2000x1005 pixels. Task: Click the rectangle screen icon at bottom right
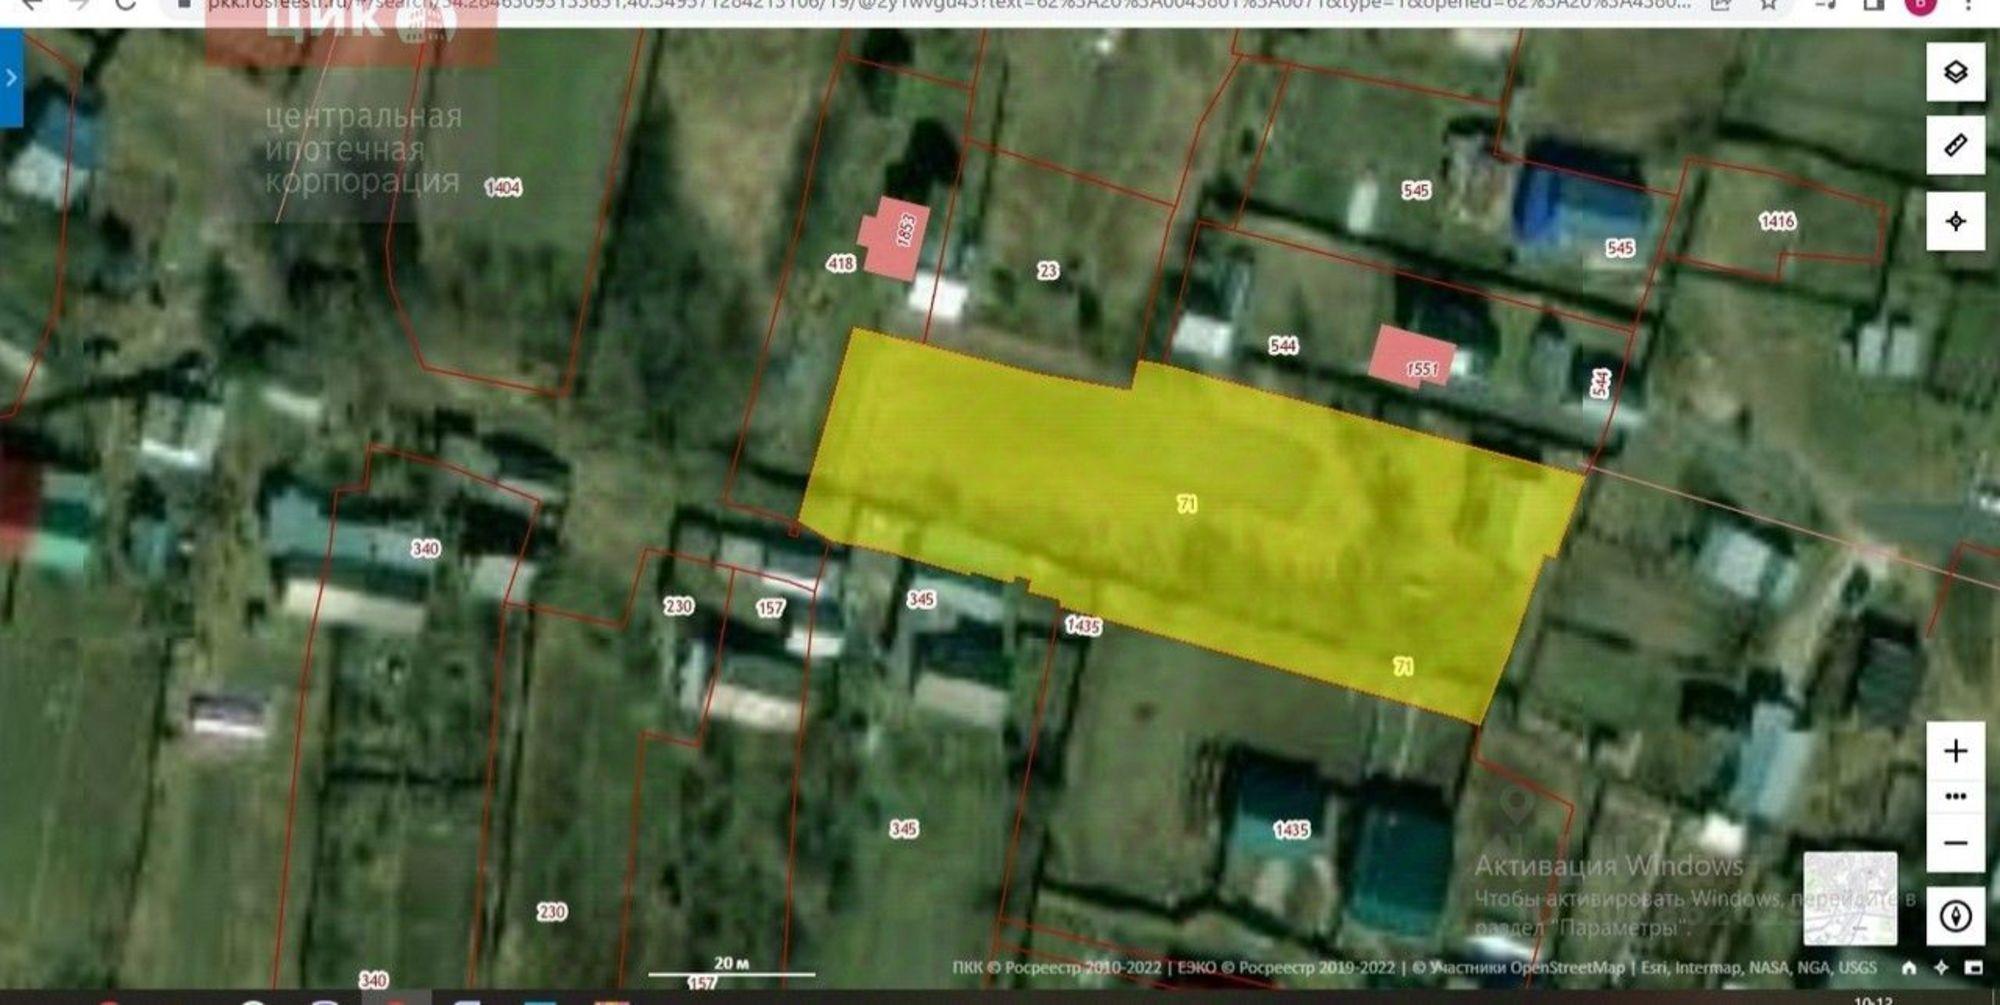click(x=1973, y=967)
